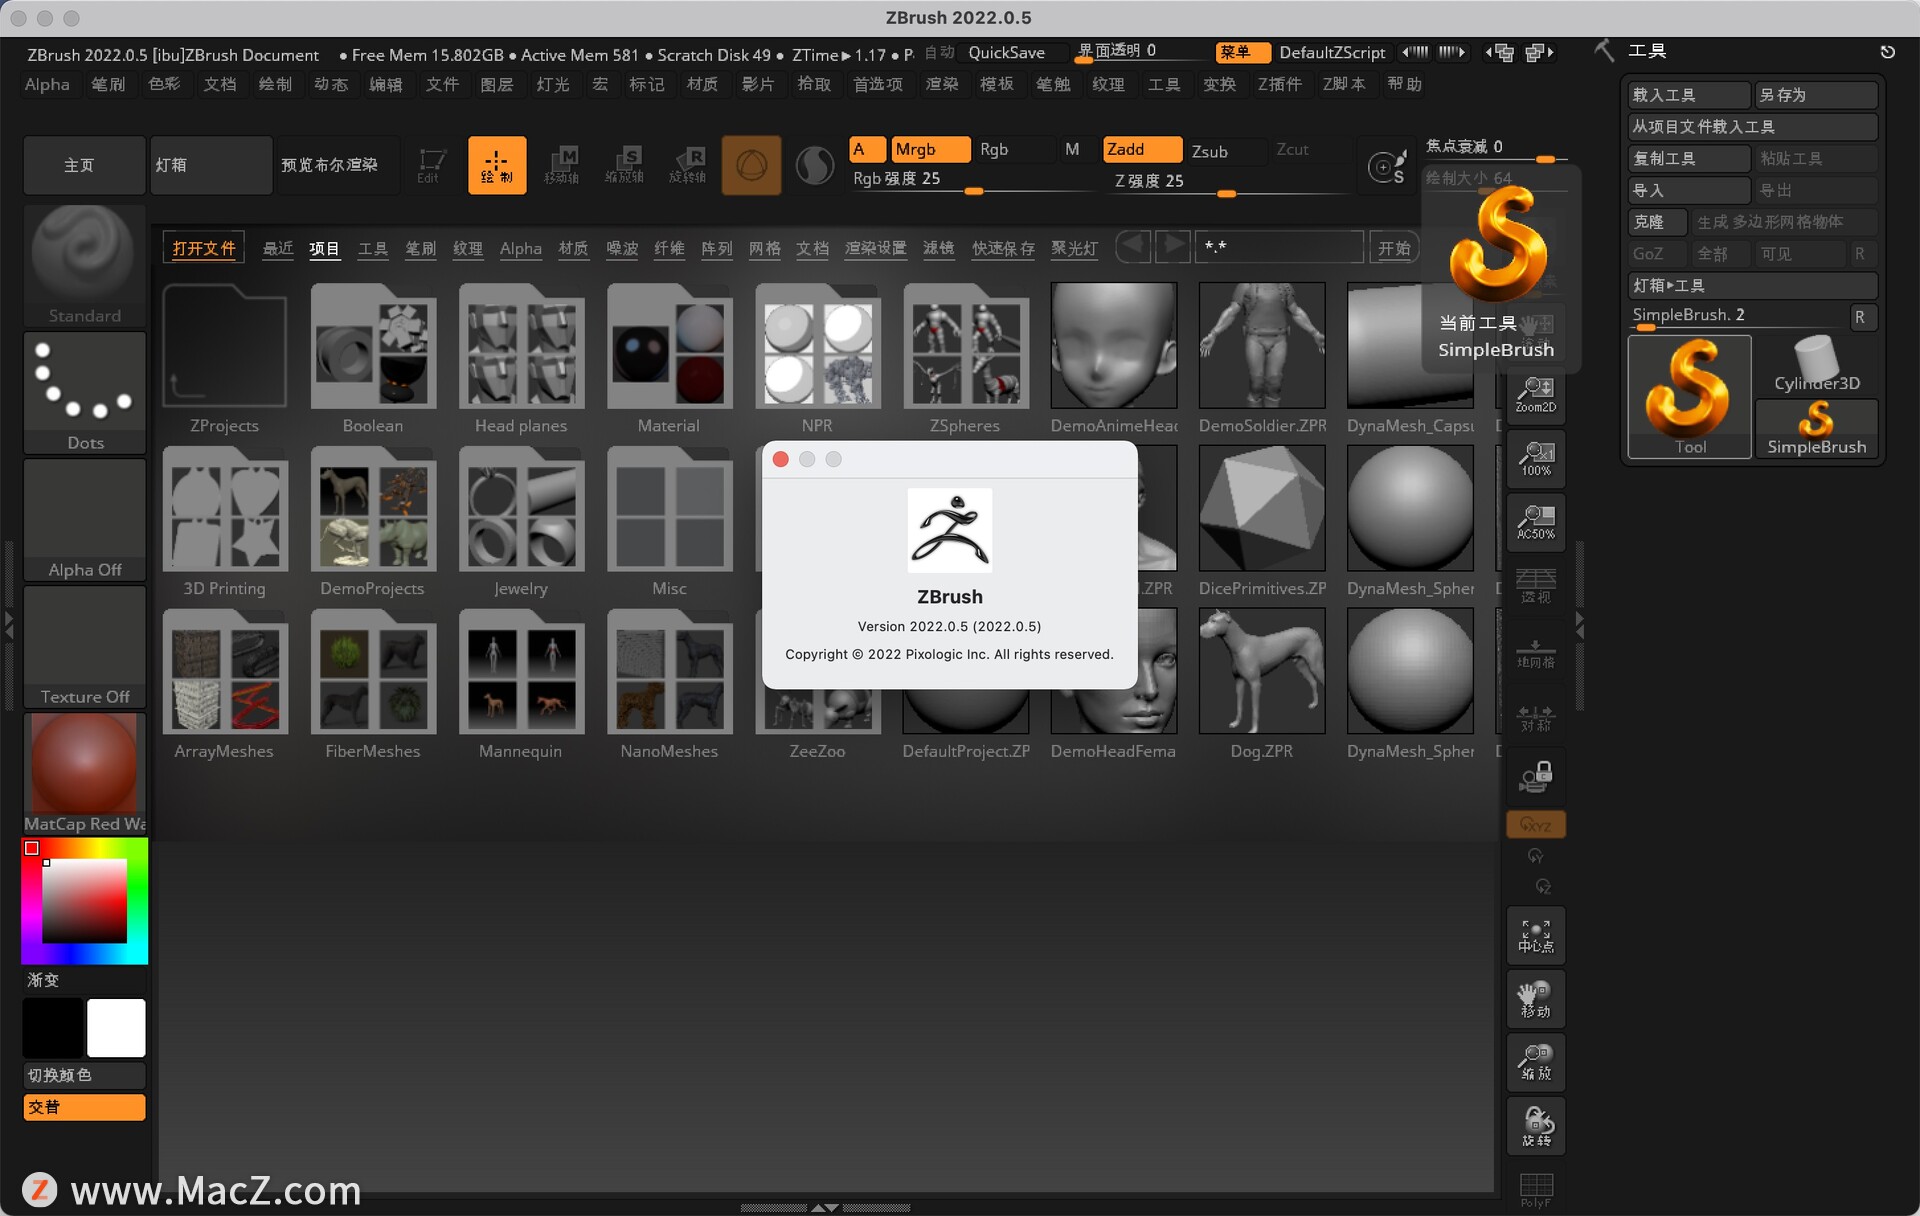Open the 帮助 help menu
This screenshot has width=1920, height=1216.
[1404, 84]
